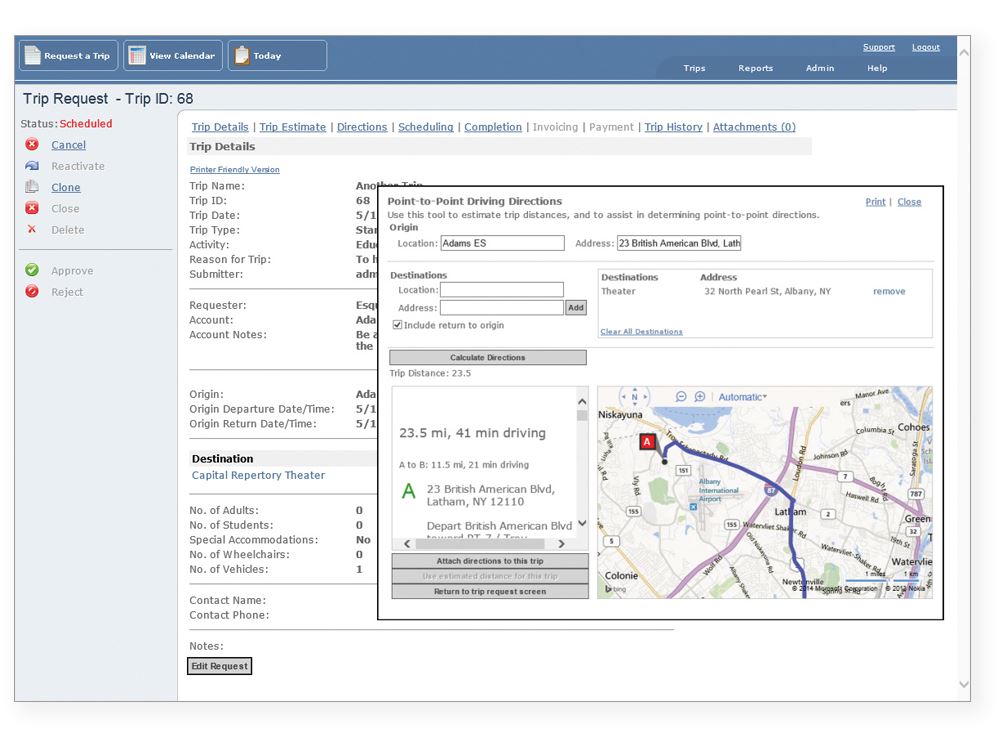Click remove link for Theater destination

(889, 291)
